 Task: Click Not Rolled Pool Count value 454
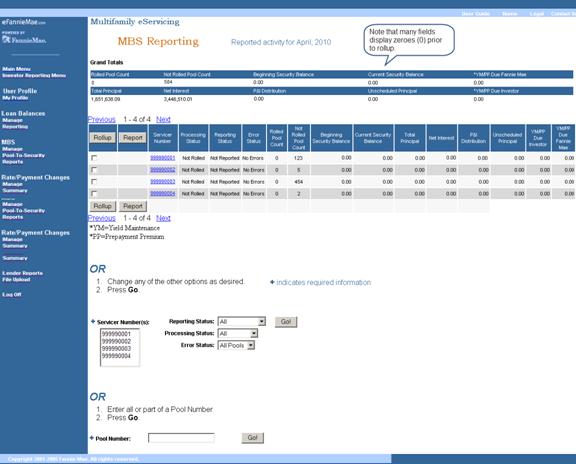[298, 181]
